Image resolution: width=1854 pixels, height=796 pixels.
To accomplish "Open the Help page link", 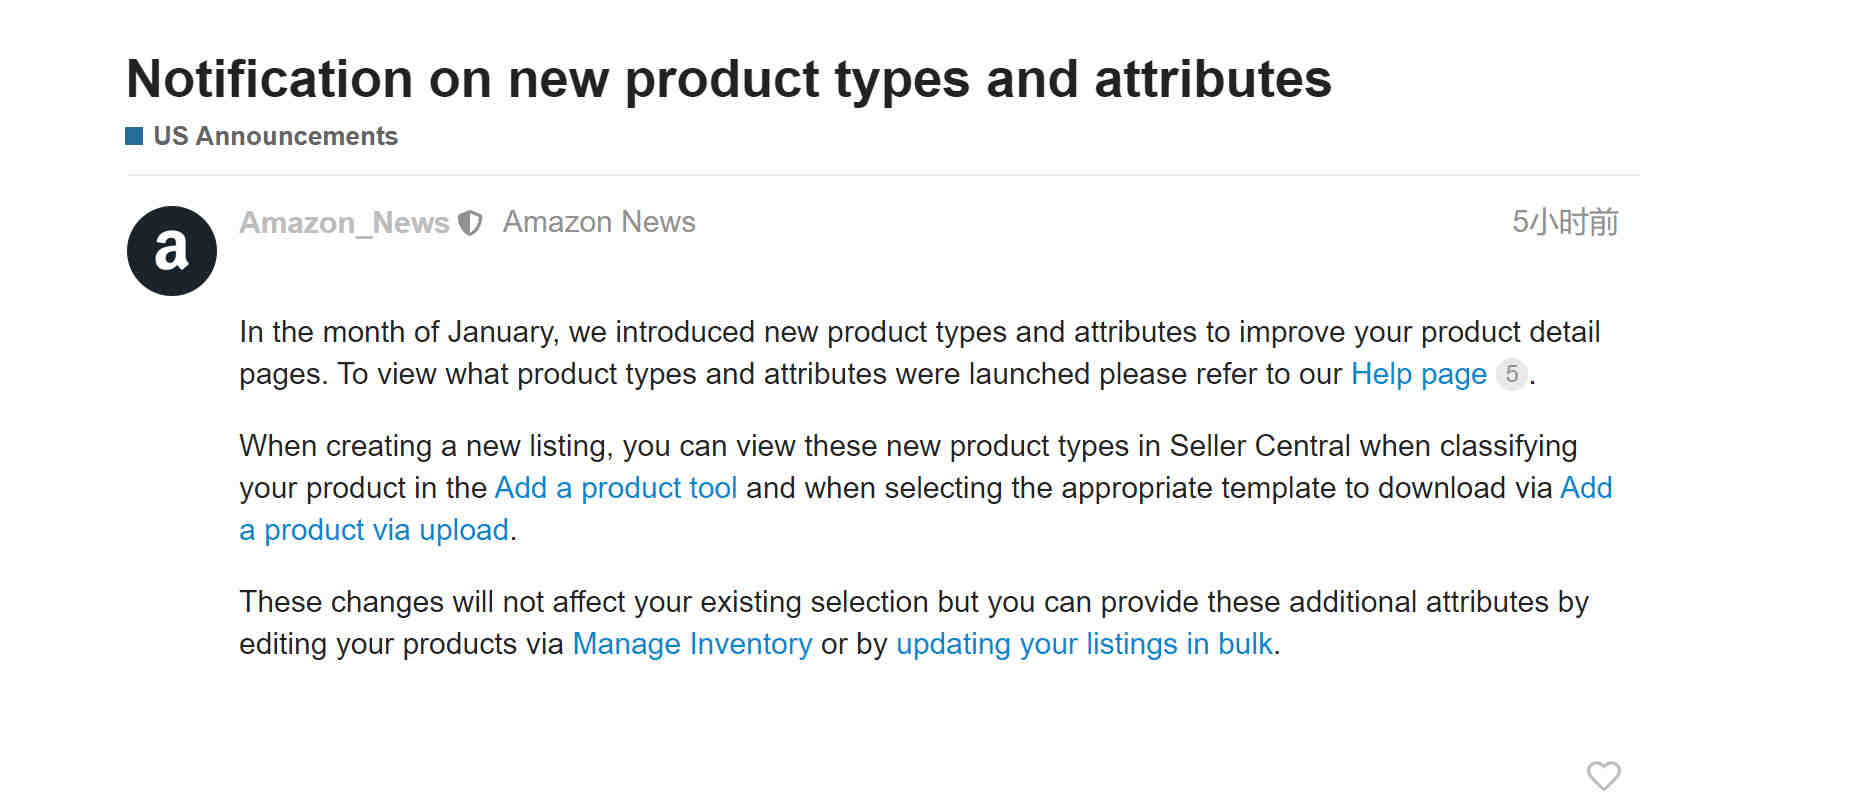I will (x=1418, y=374).
